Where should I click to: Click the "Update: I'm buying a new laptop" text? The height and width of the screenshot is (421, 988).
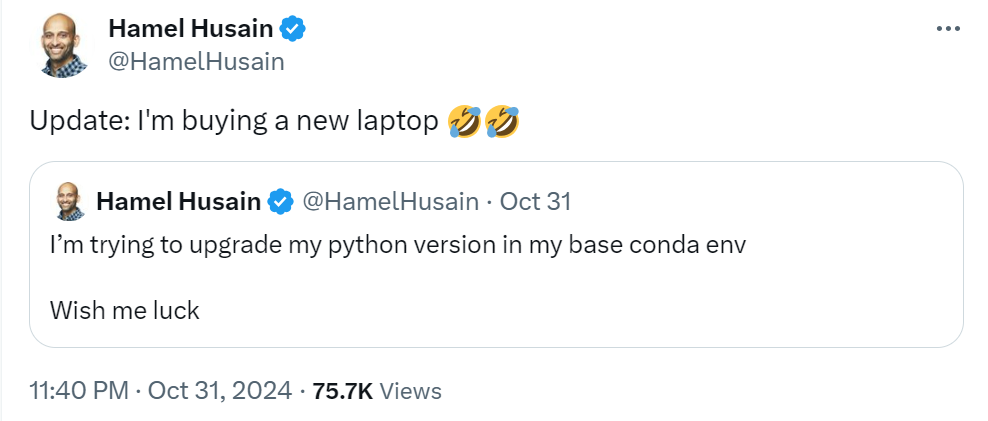(234, 122)
